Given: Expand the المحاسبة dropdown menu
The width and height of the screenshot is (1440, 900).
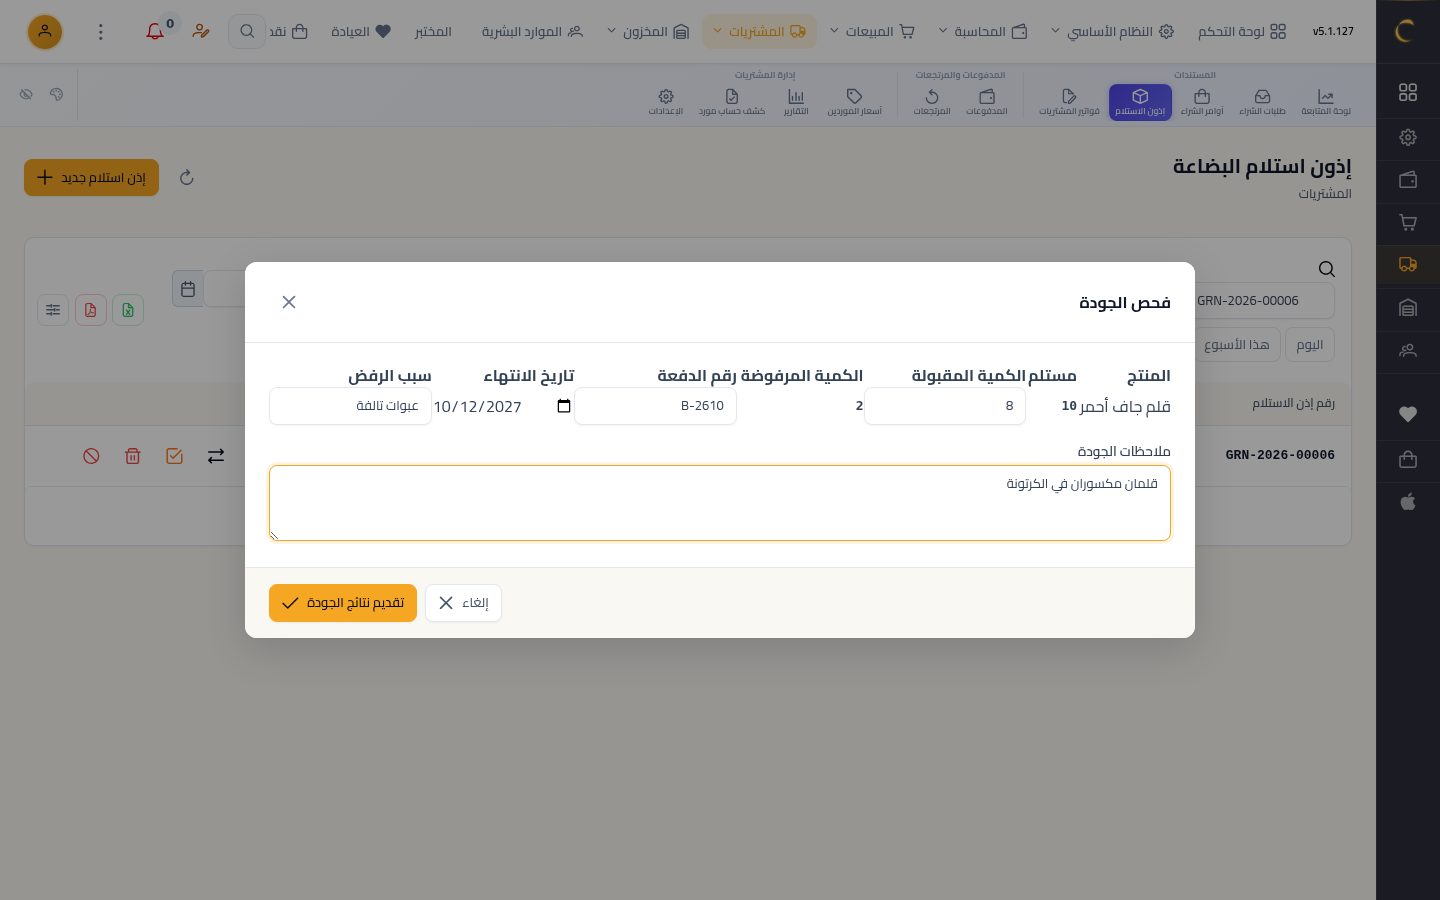Looking at the screenshot, I should [x=984, y=32].
